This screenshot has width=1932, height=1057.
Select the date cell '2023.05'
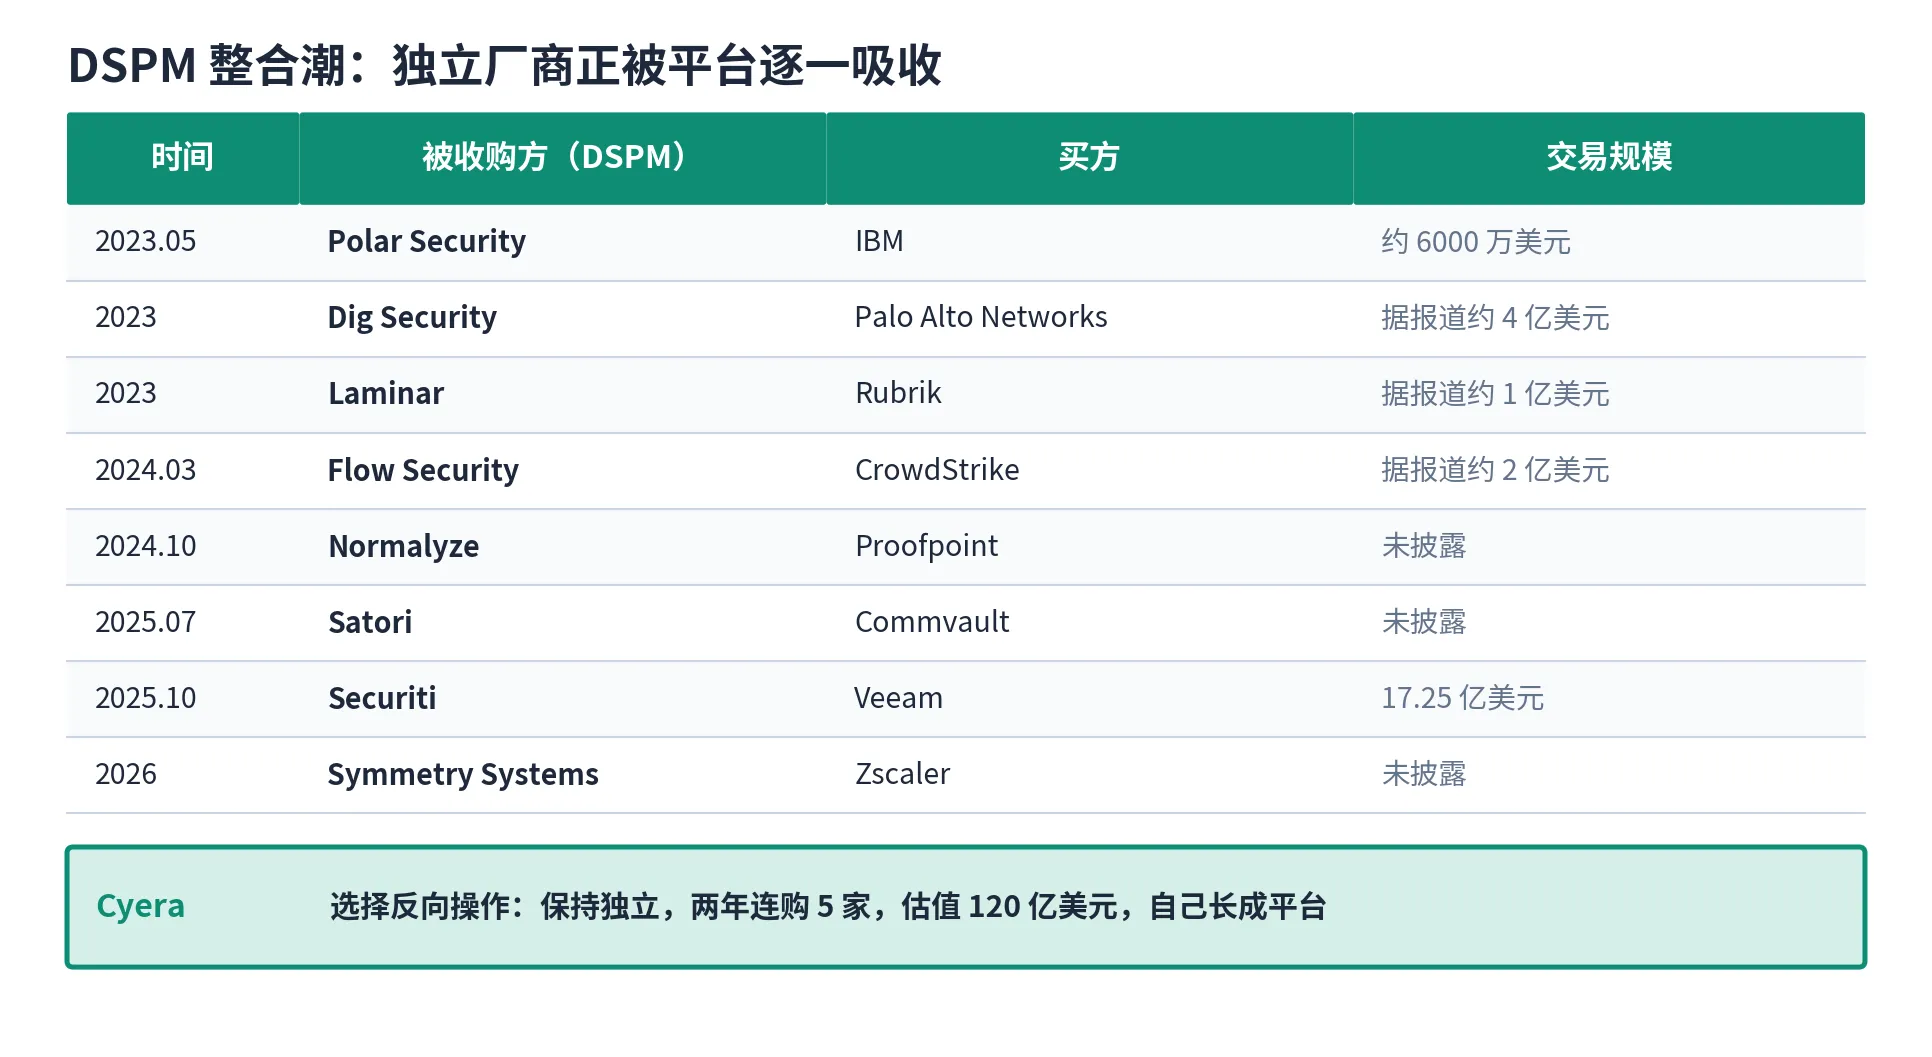[145, 241]
